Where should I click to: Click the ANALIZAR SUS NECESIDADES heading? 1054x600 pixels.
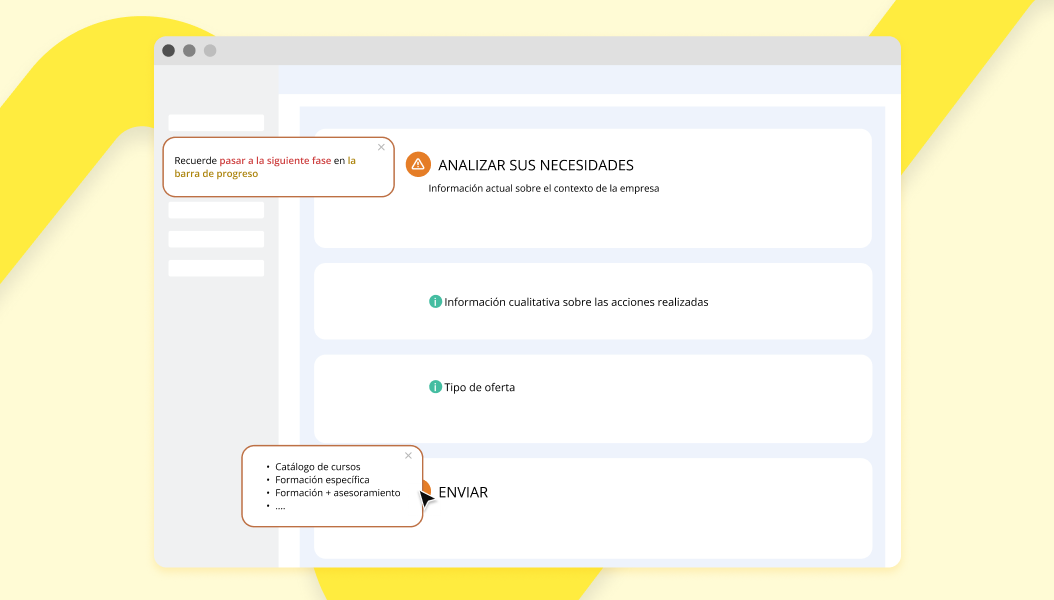click(x=536, y=165)
